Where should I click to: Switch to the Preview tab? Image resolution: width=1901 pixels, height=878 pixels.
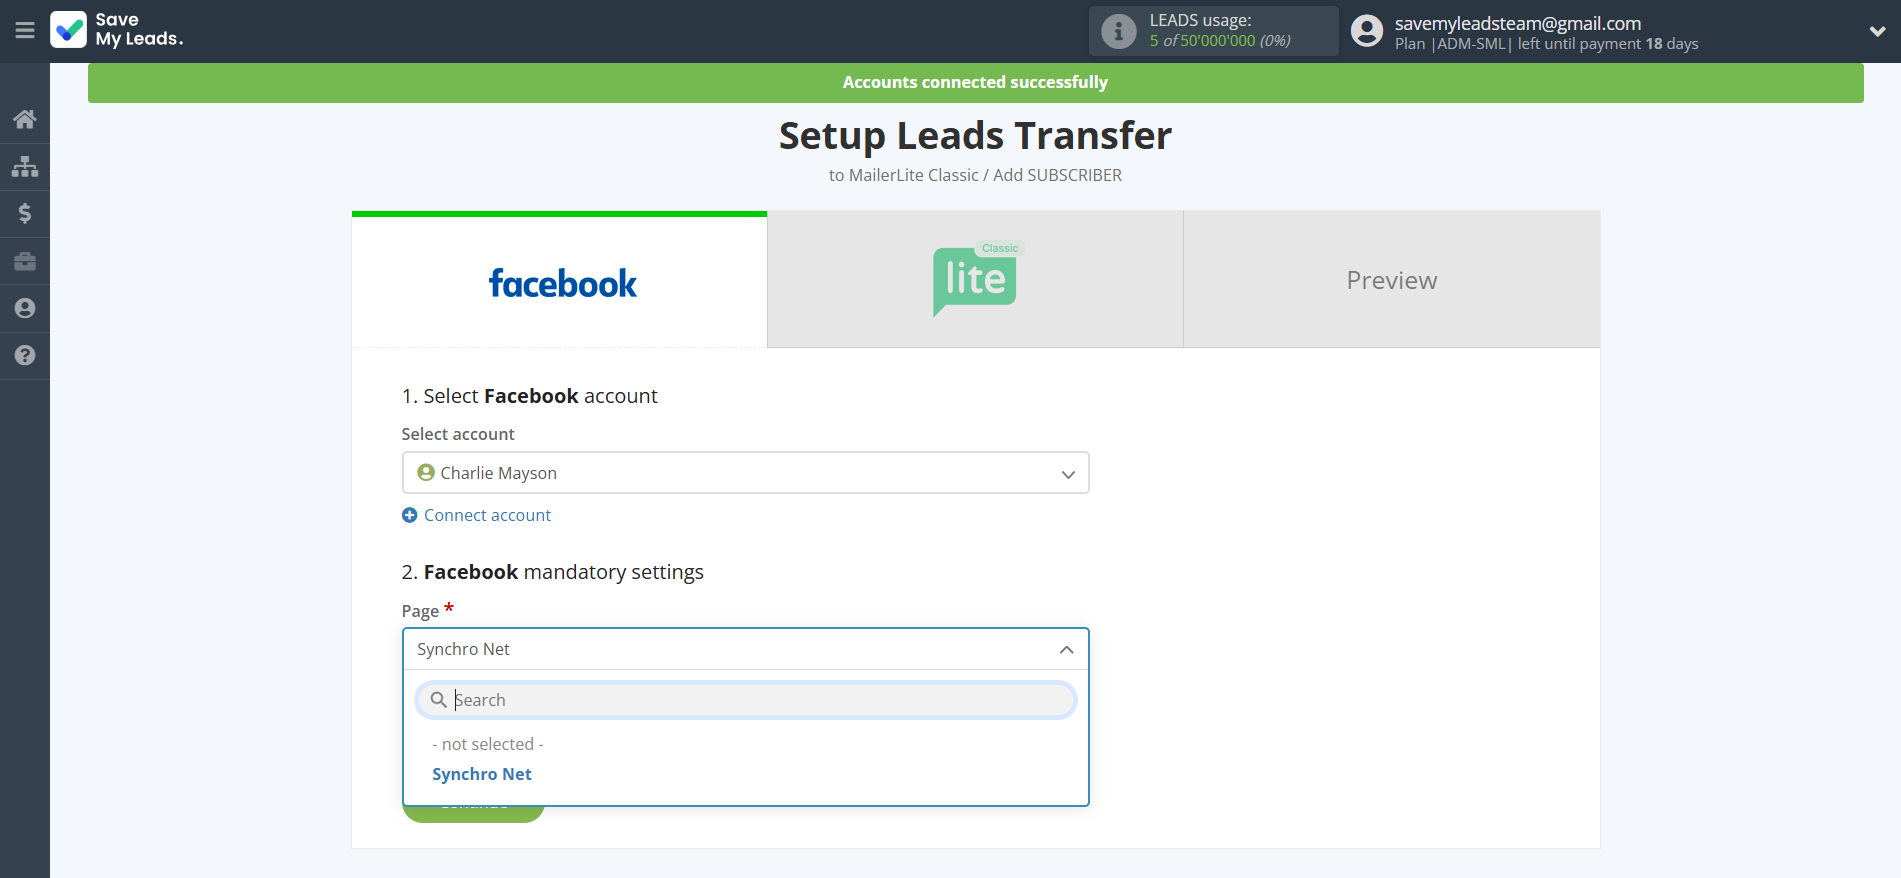[1392, 280]
